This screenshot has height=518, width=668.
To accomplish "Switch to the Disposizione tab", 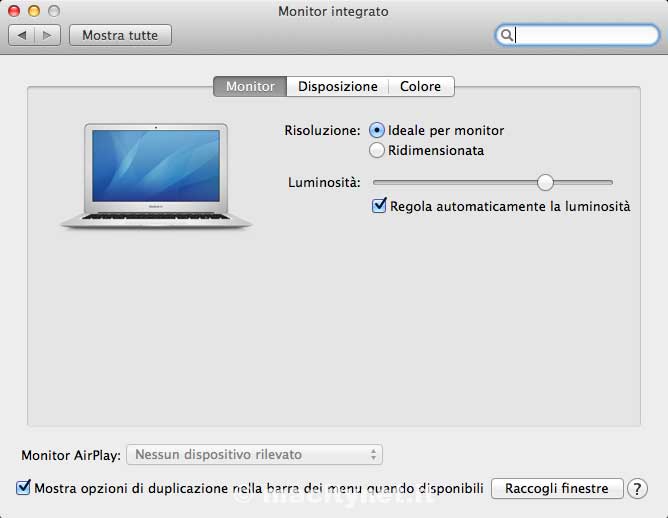I will pos(337,86).
